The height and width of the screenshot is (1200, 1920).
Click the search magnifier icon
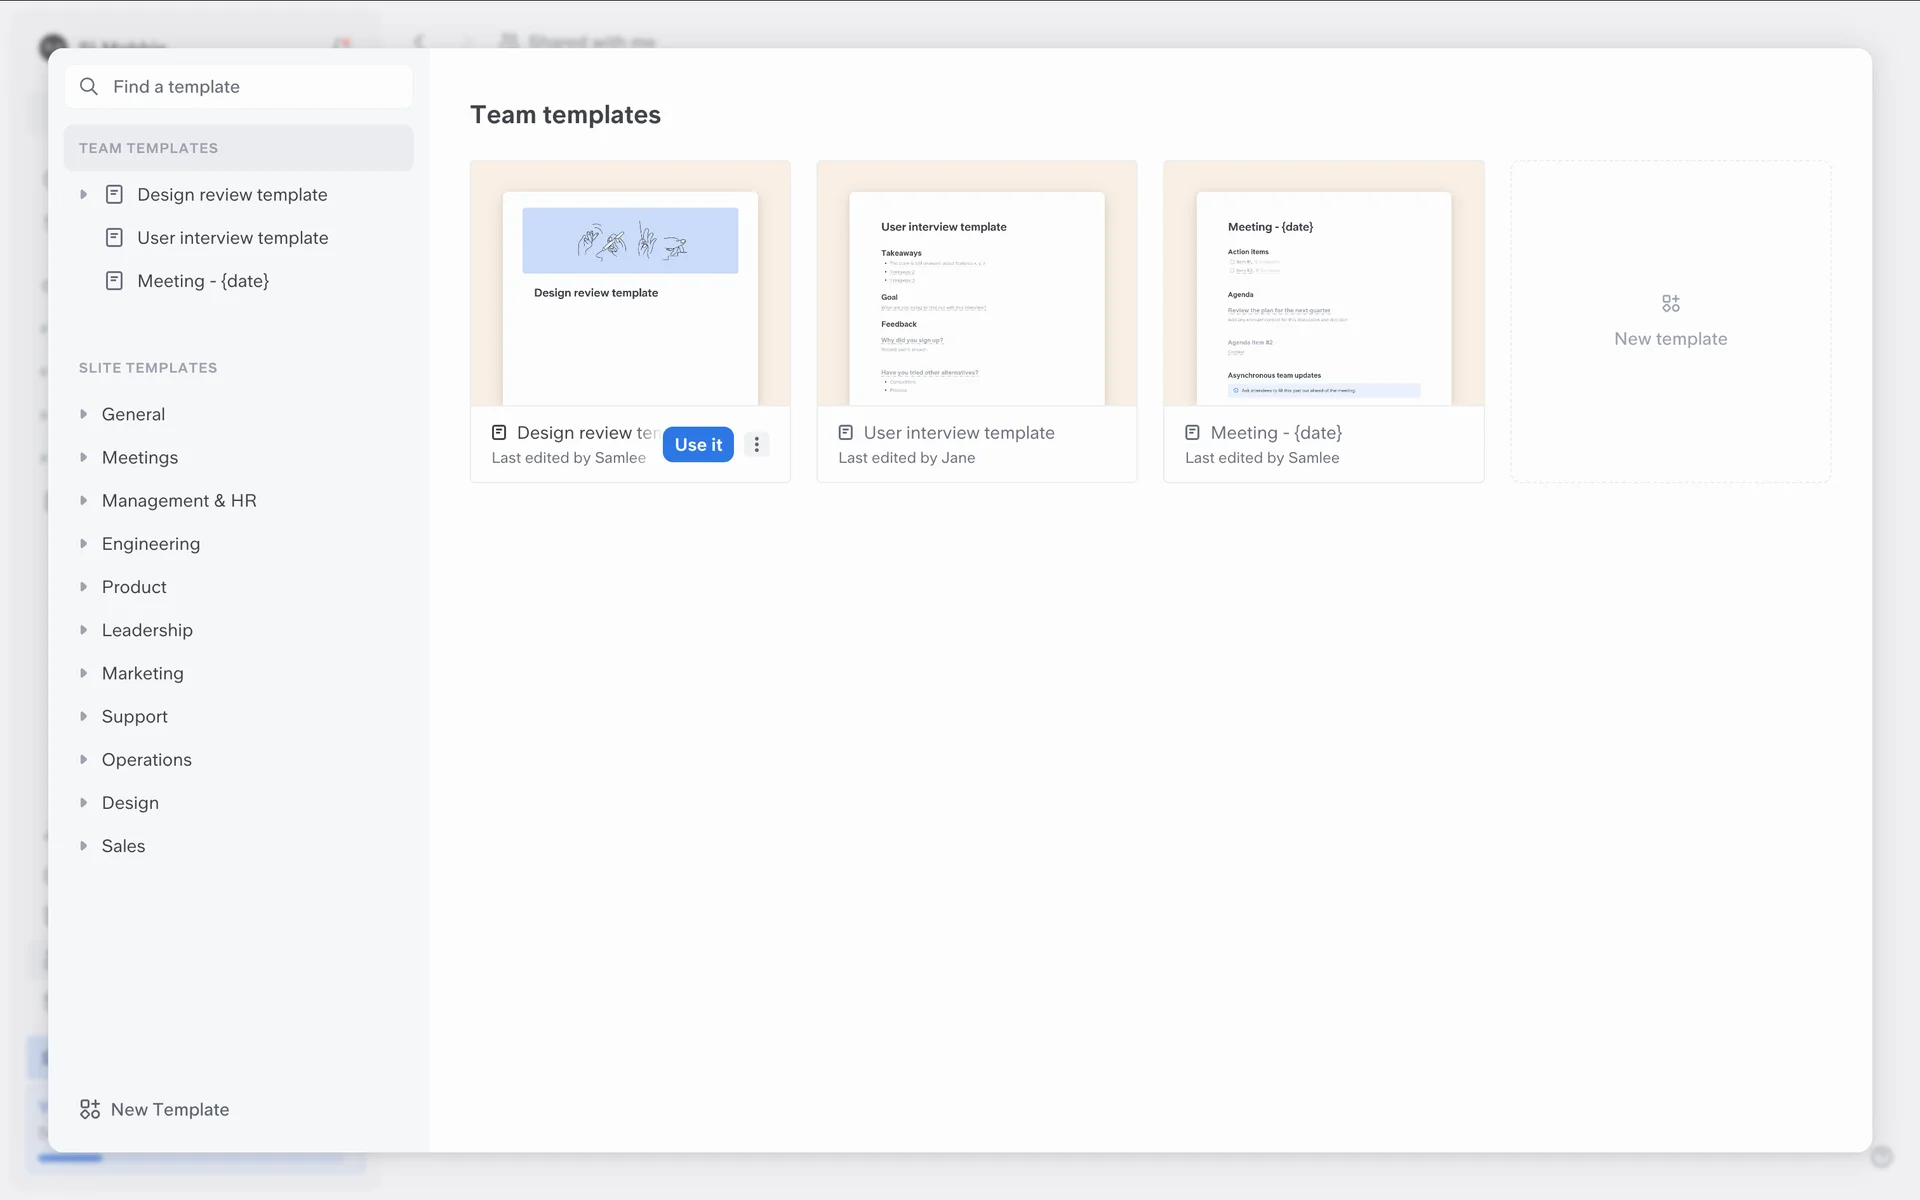point(89,87)
